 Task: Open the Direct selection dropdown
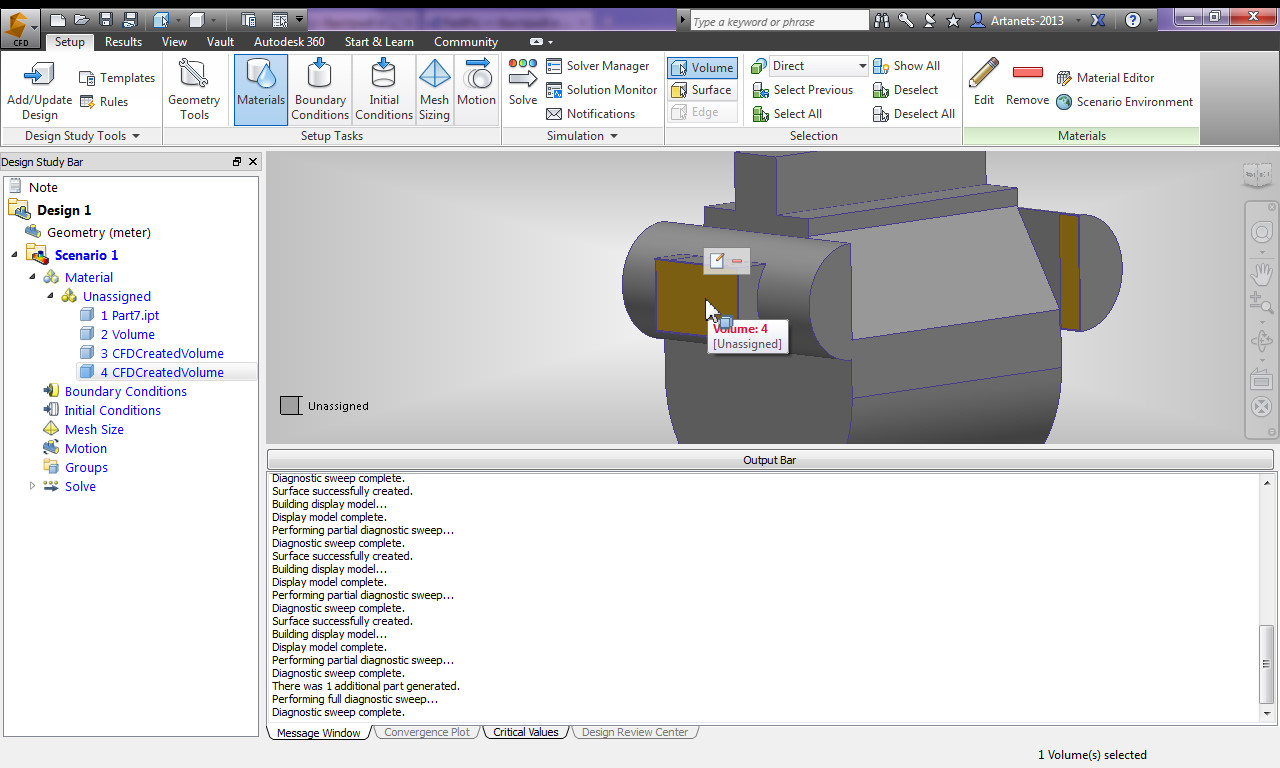coord(819,66)
